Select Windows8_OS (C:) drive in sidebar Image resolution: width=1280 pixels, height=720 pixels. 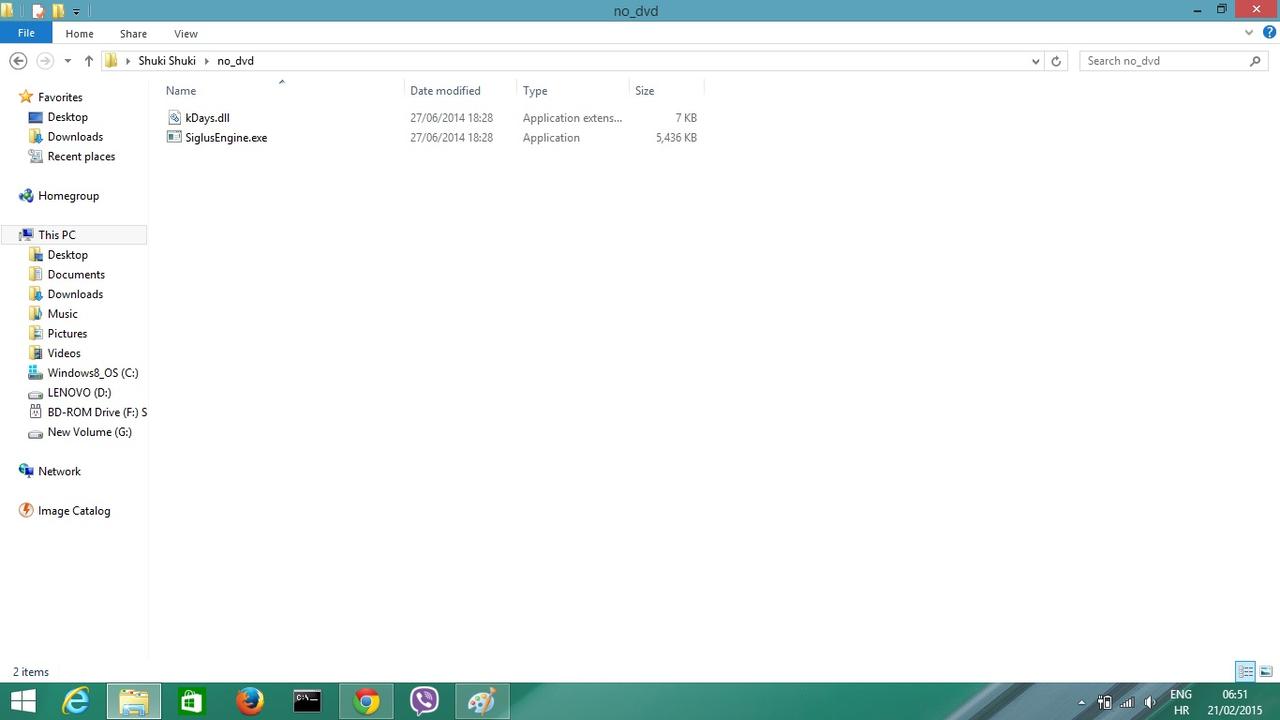point(93,373)
